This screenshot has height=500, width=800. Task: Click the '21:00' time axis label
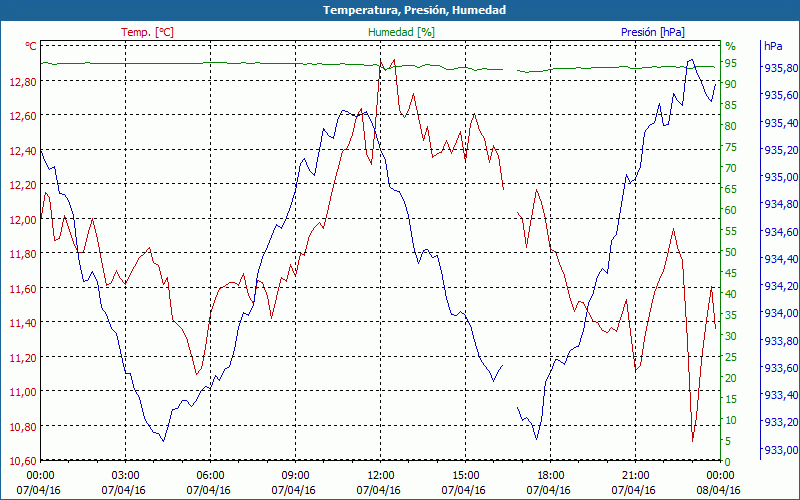point(636,476)
